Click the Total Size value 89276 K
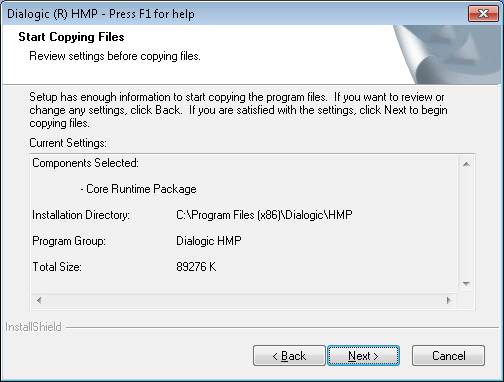 click(196, 267)
